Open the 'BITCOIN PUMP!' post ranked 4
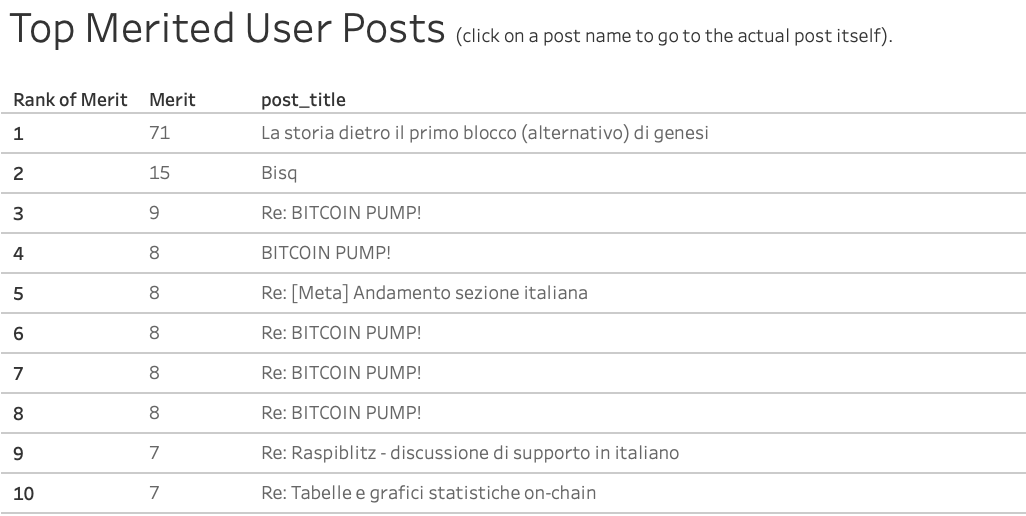This screenshot has width=1026, height=516. 326,253
